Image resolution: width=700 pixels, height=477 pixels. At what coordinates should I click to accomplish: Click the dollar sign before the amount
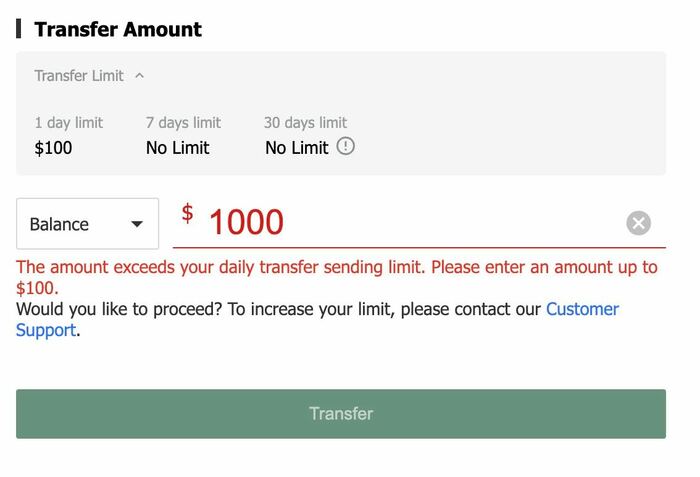[x=187, y=213]
